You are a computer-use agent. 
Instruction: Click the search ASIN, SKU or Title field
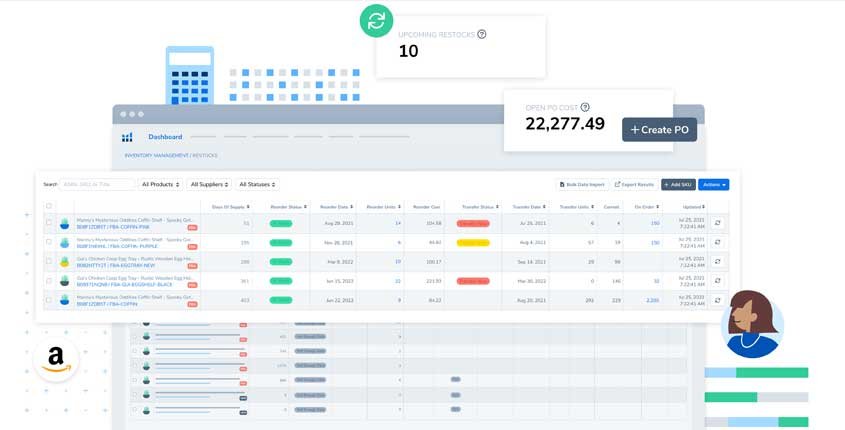pyautogui.click(x=97, y=184)
